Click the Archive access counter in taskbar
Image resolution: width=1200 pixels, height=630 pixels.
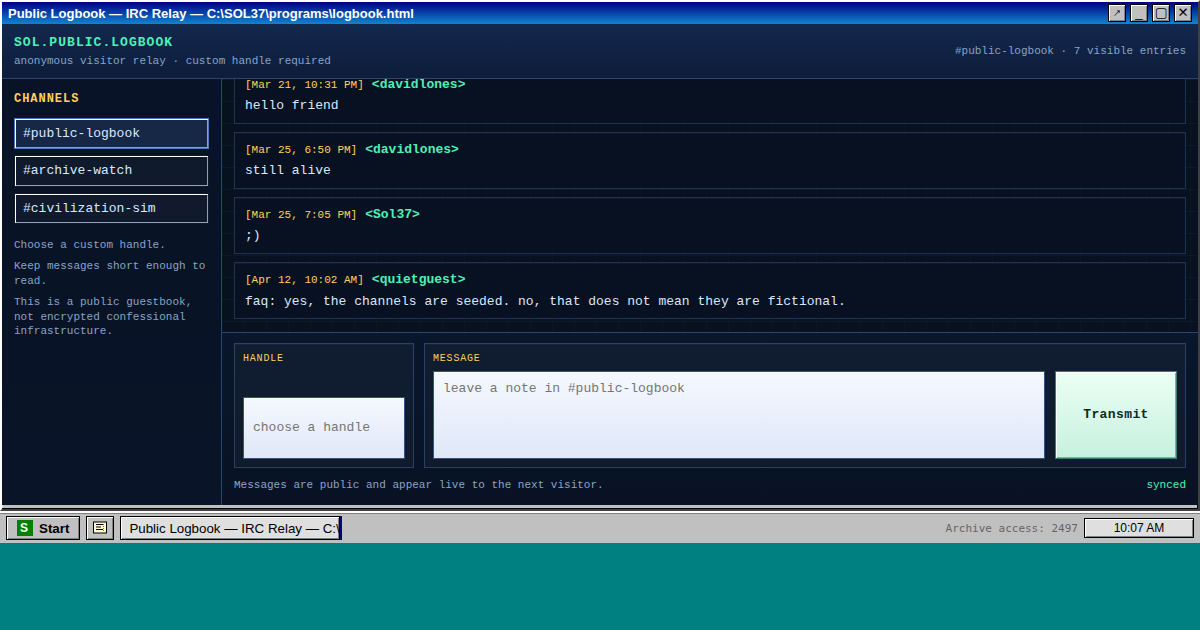1011,528
